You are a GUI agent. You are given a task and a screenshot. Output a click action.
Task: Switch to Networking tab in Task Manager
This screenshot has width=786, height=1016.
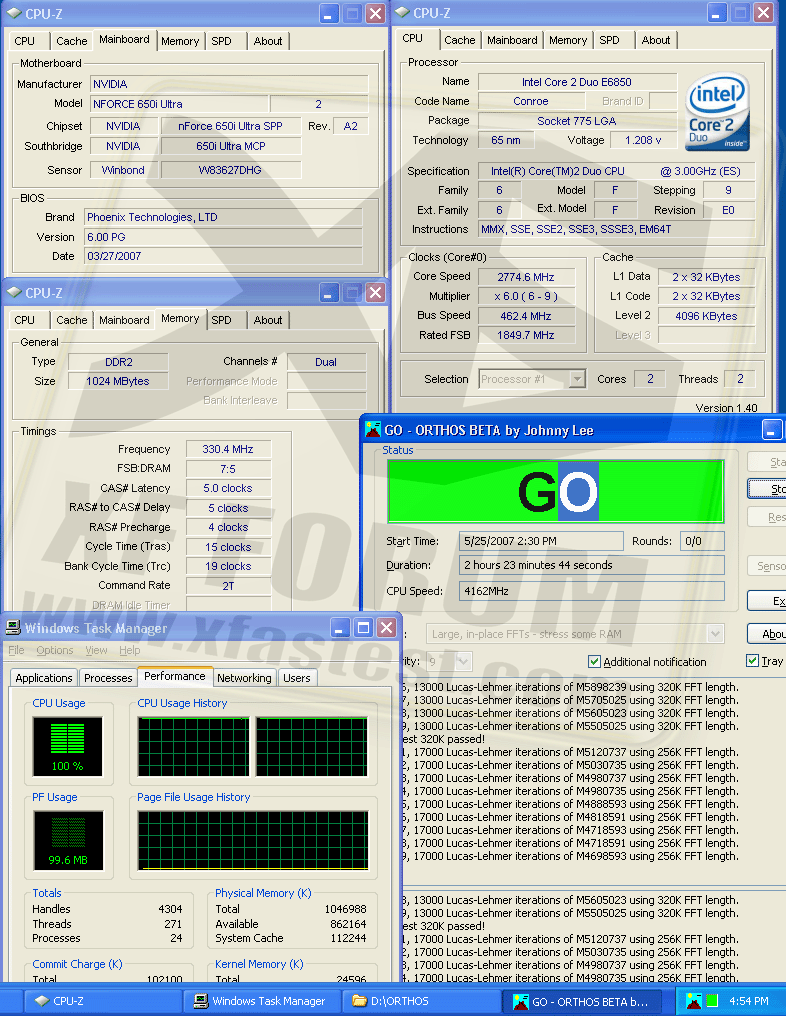point(244,678)
